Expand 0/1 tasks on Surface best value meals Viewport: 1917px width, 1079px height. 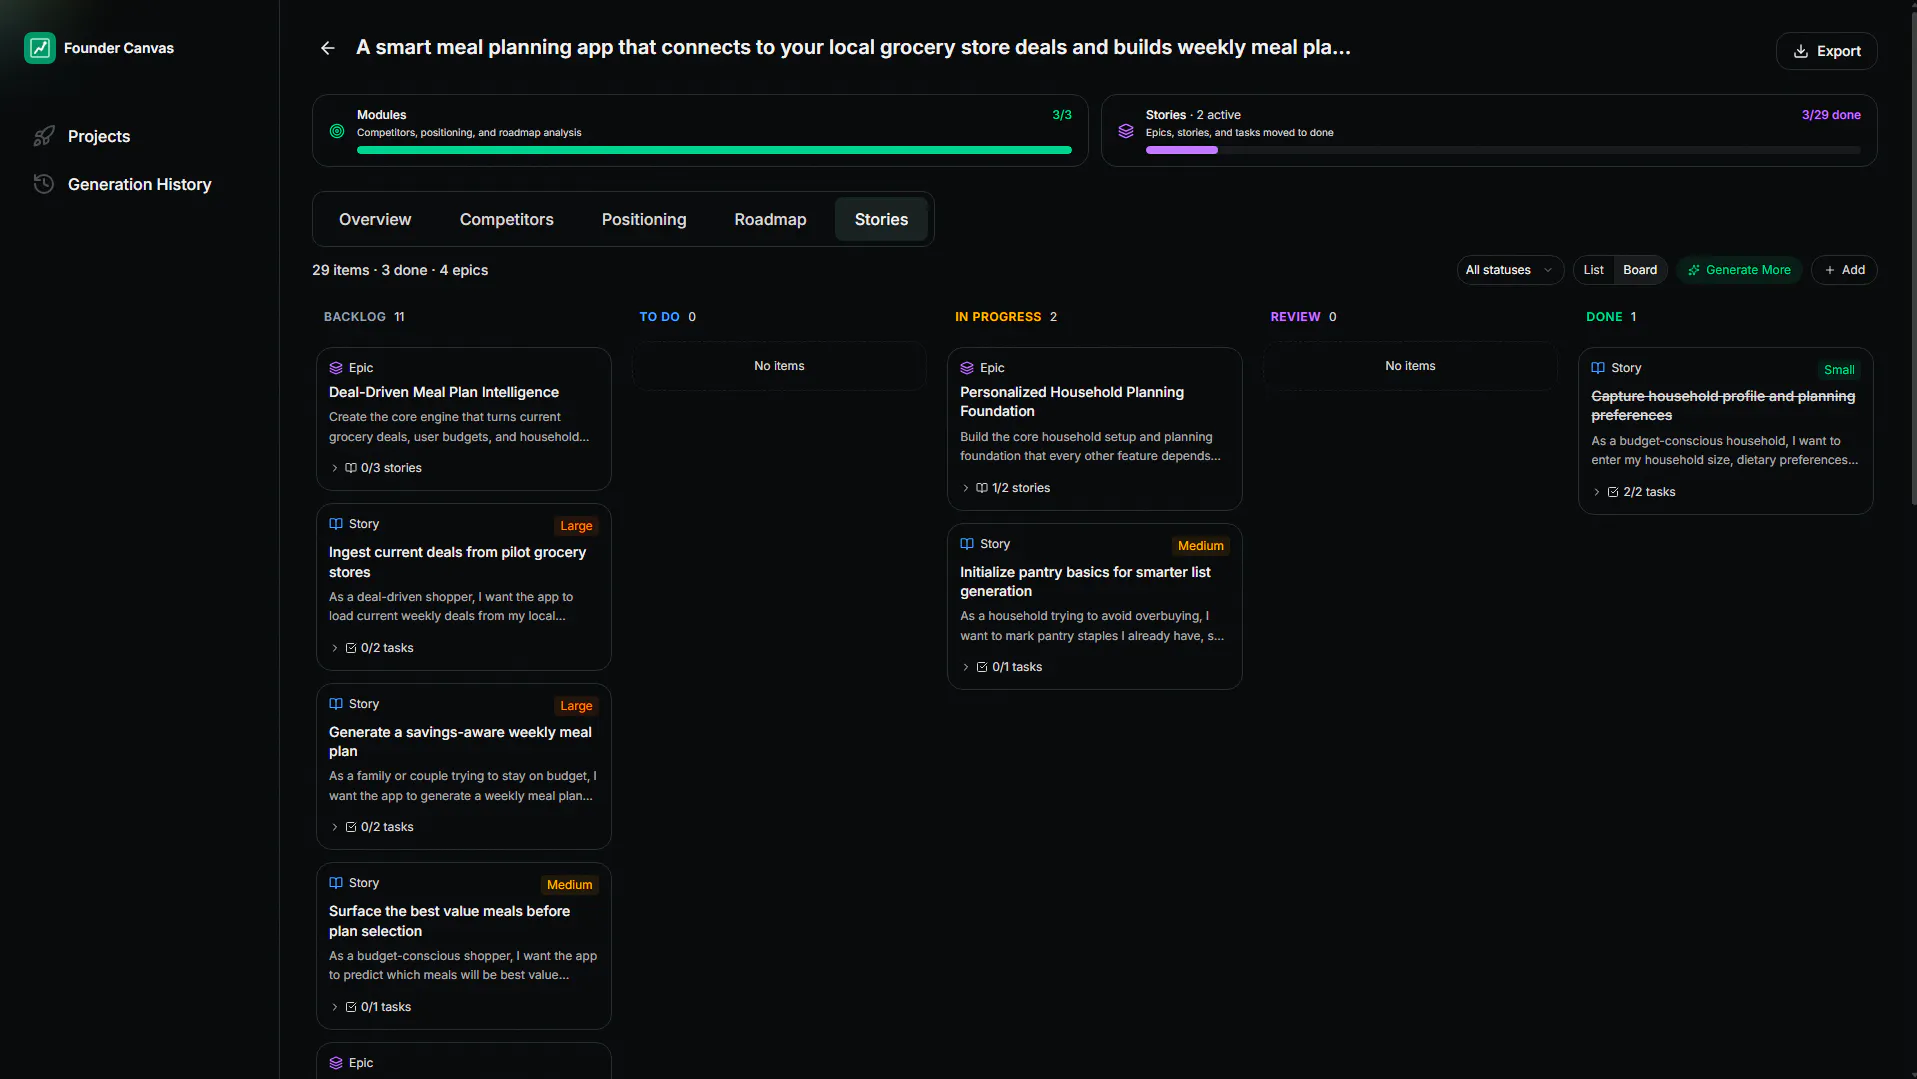pyautogui.click(x=370, y=1007)
